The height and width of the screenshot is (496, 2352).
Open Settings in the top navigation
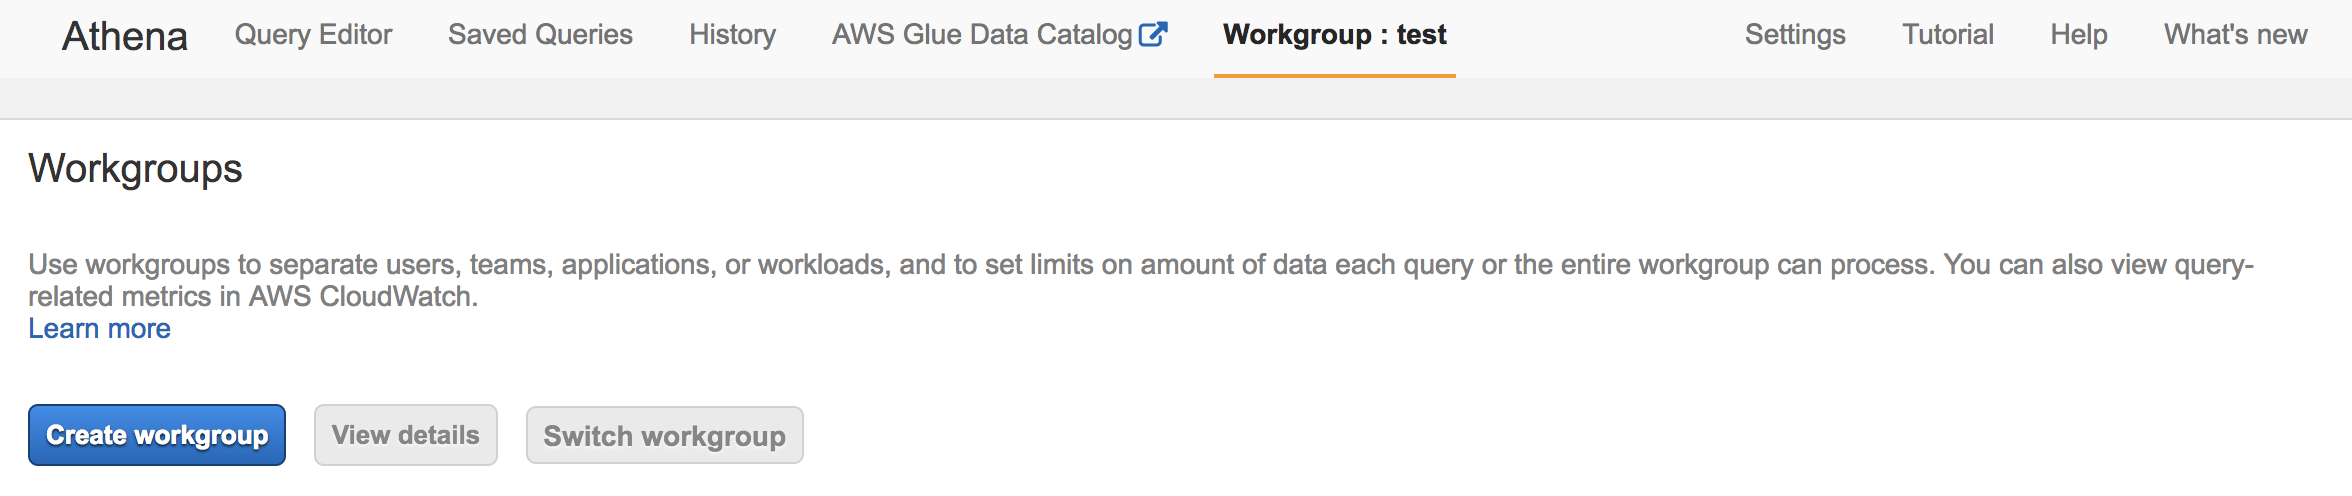pos(1795,35)
